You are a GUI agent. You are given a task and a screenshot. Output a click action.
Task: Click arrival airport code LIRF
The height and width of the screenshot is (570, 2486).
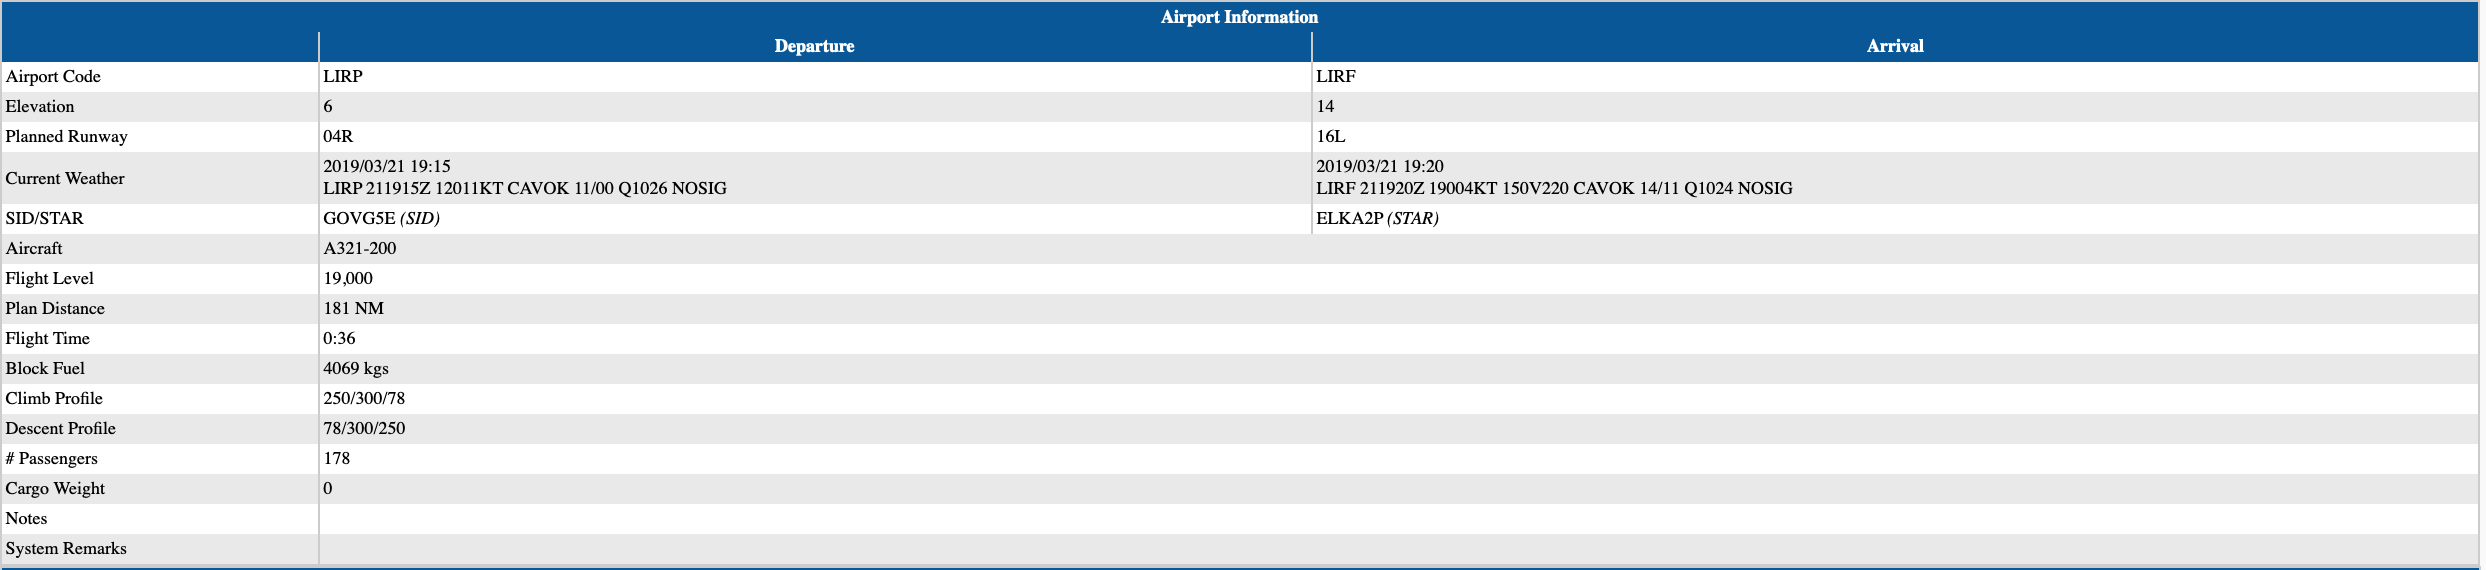[1336, 77]
